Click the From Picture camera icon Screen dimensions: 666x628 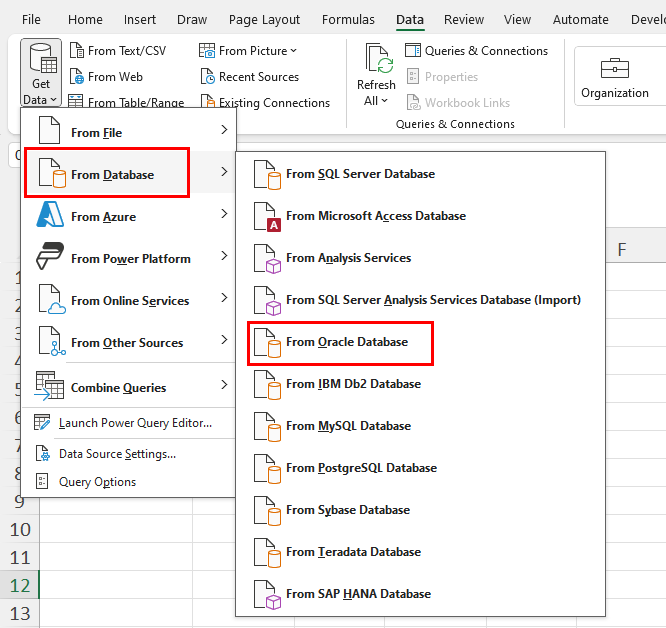click(207, 51)
